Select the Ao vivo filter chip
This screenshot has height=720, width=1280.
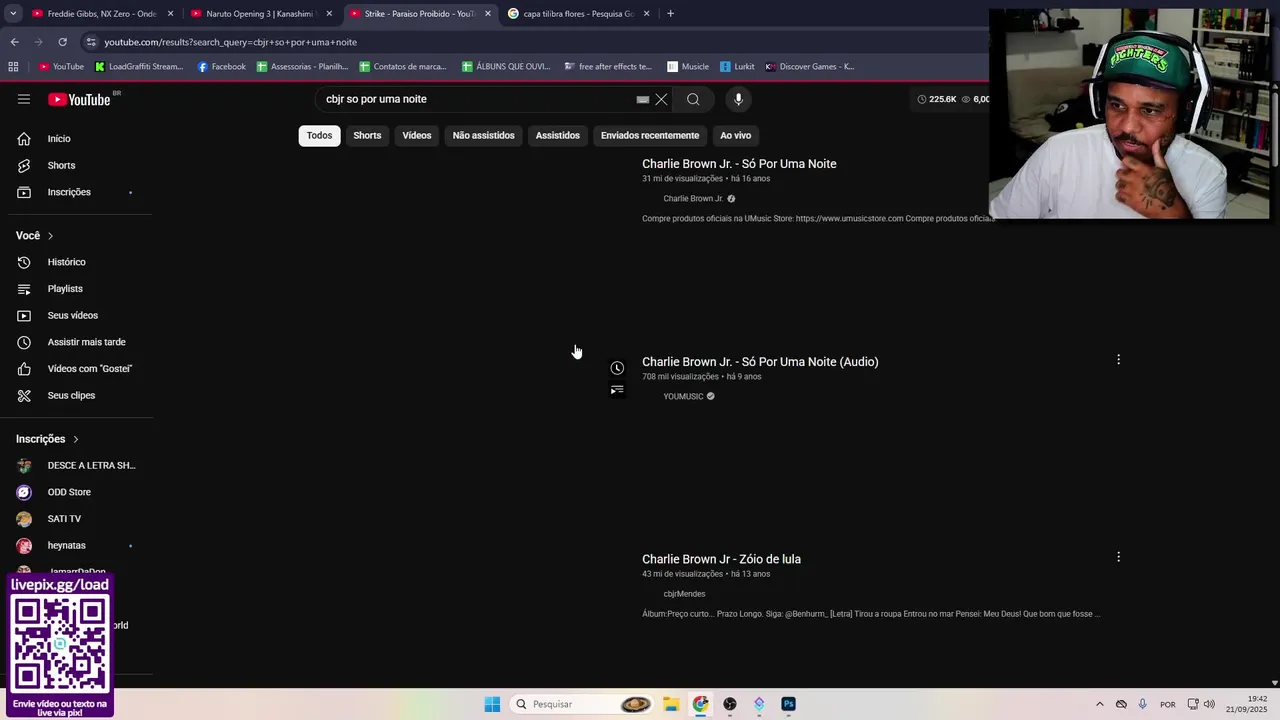pos(735,136)
